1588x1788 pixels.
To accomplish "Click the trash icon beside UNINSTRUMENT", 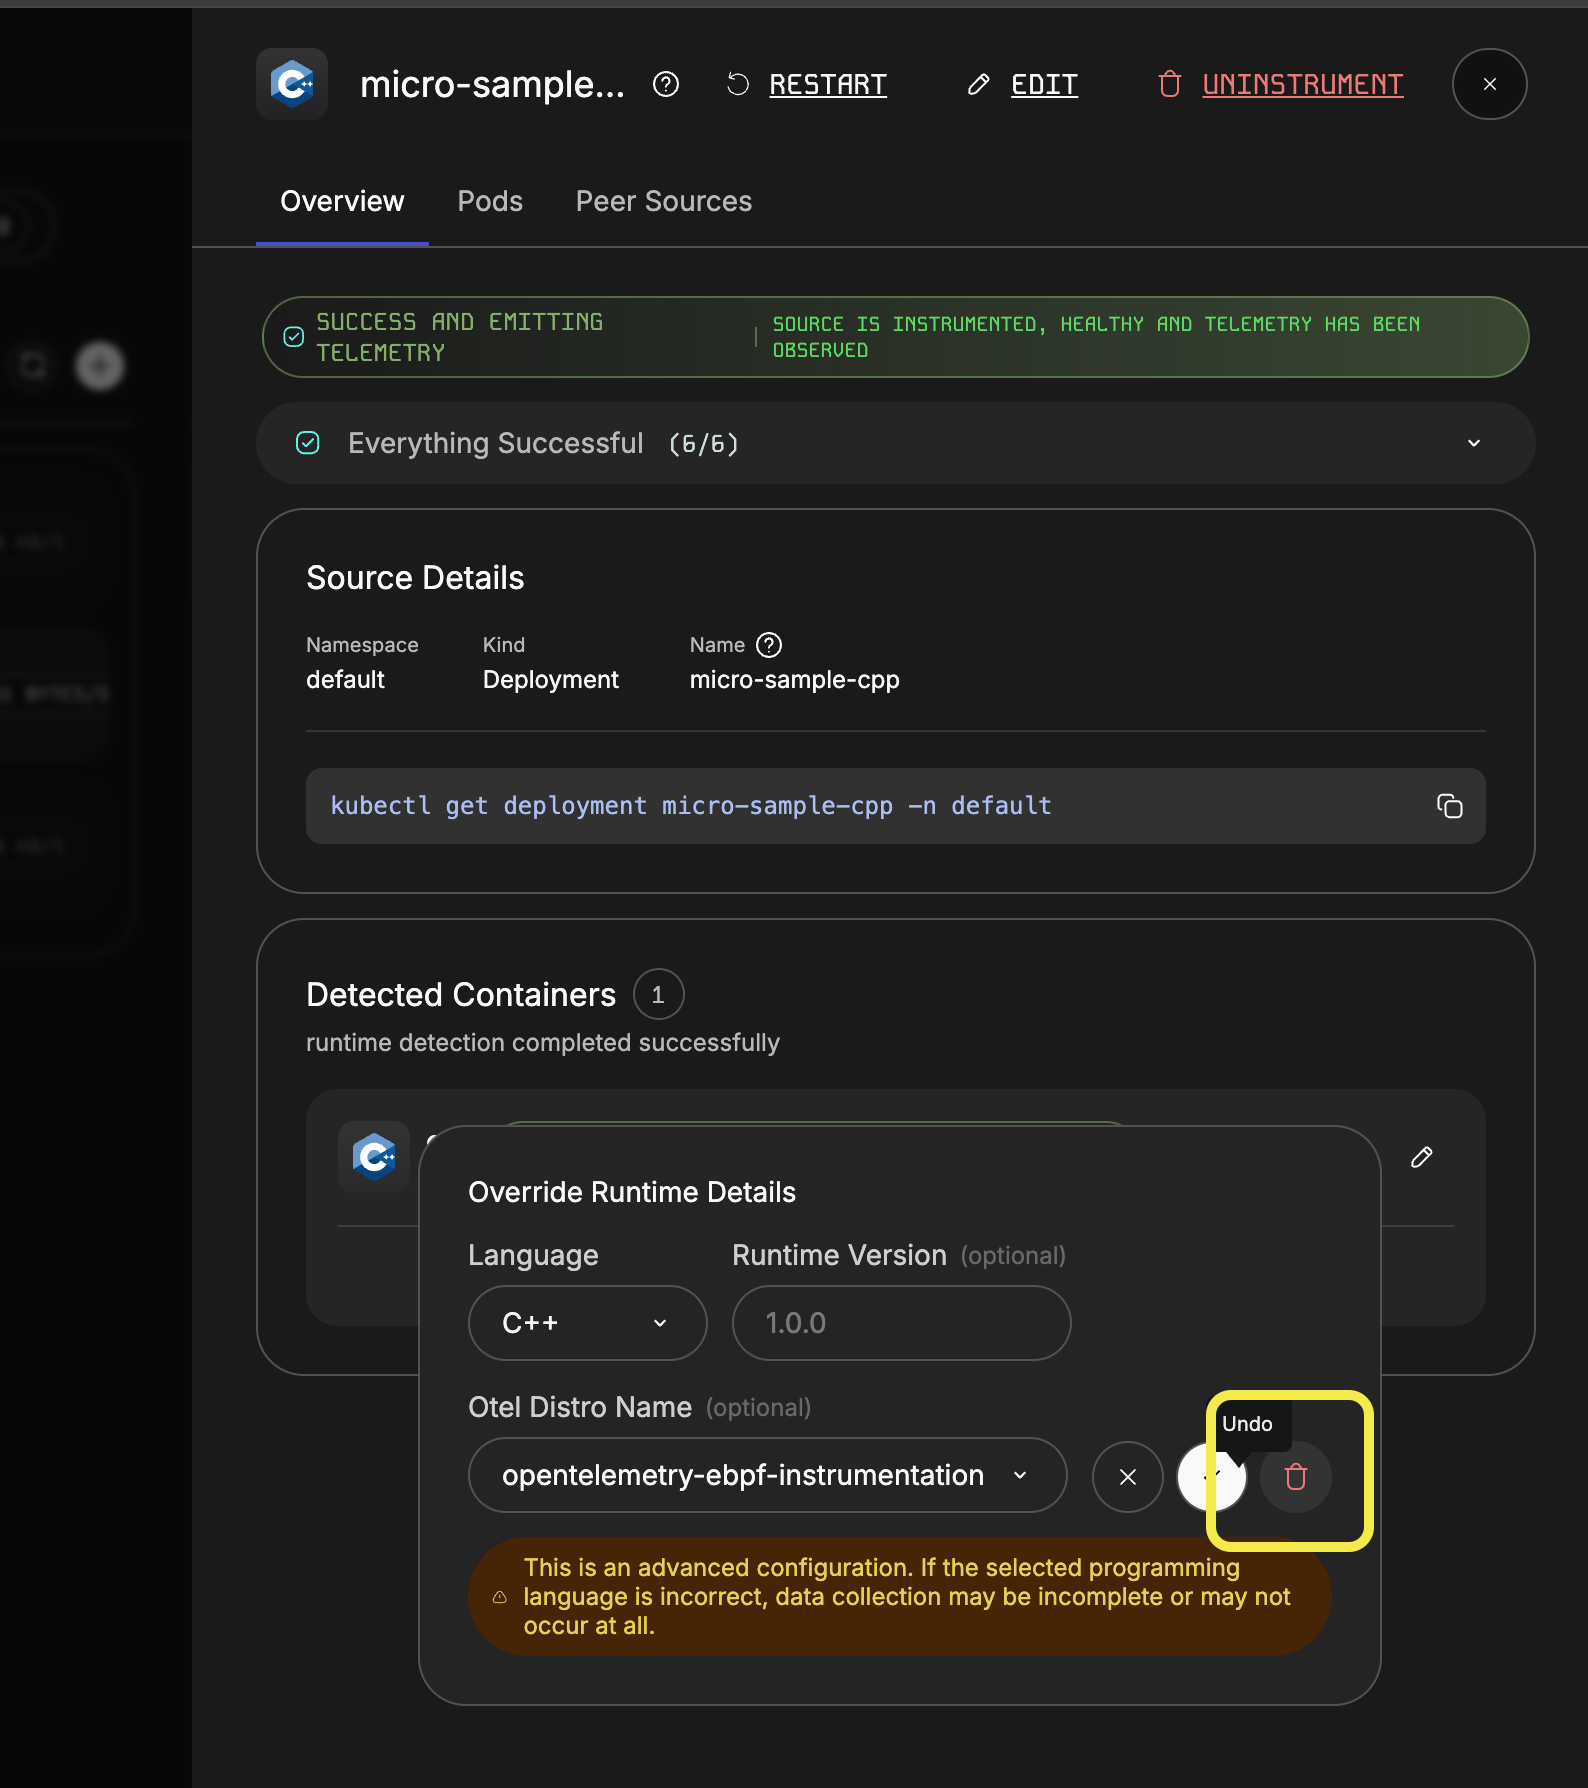I will (1170, 84).
